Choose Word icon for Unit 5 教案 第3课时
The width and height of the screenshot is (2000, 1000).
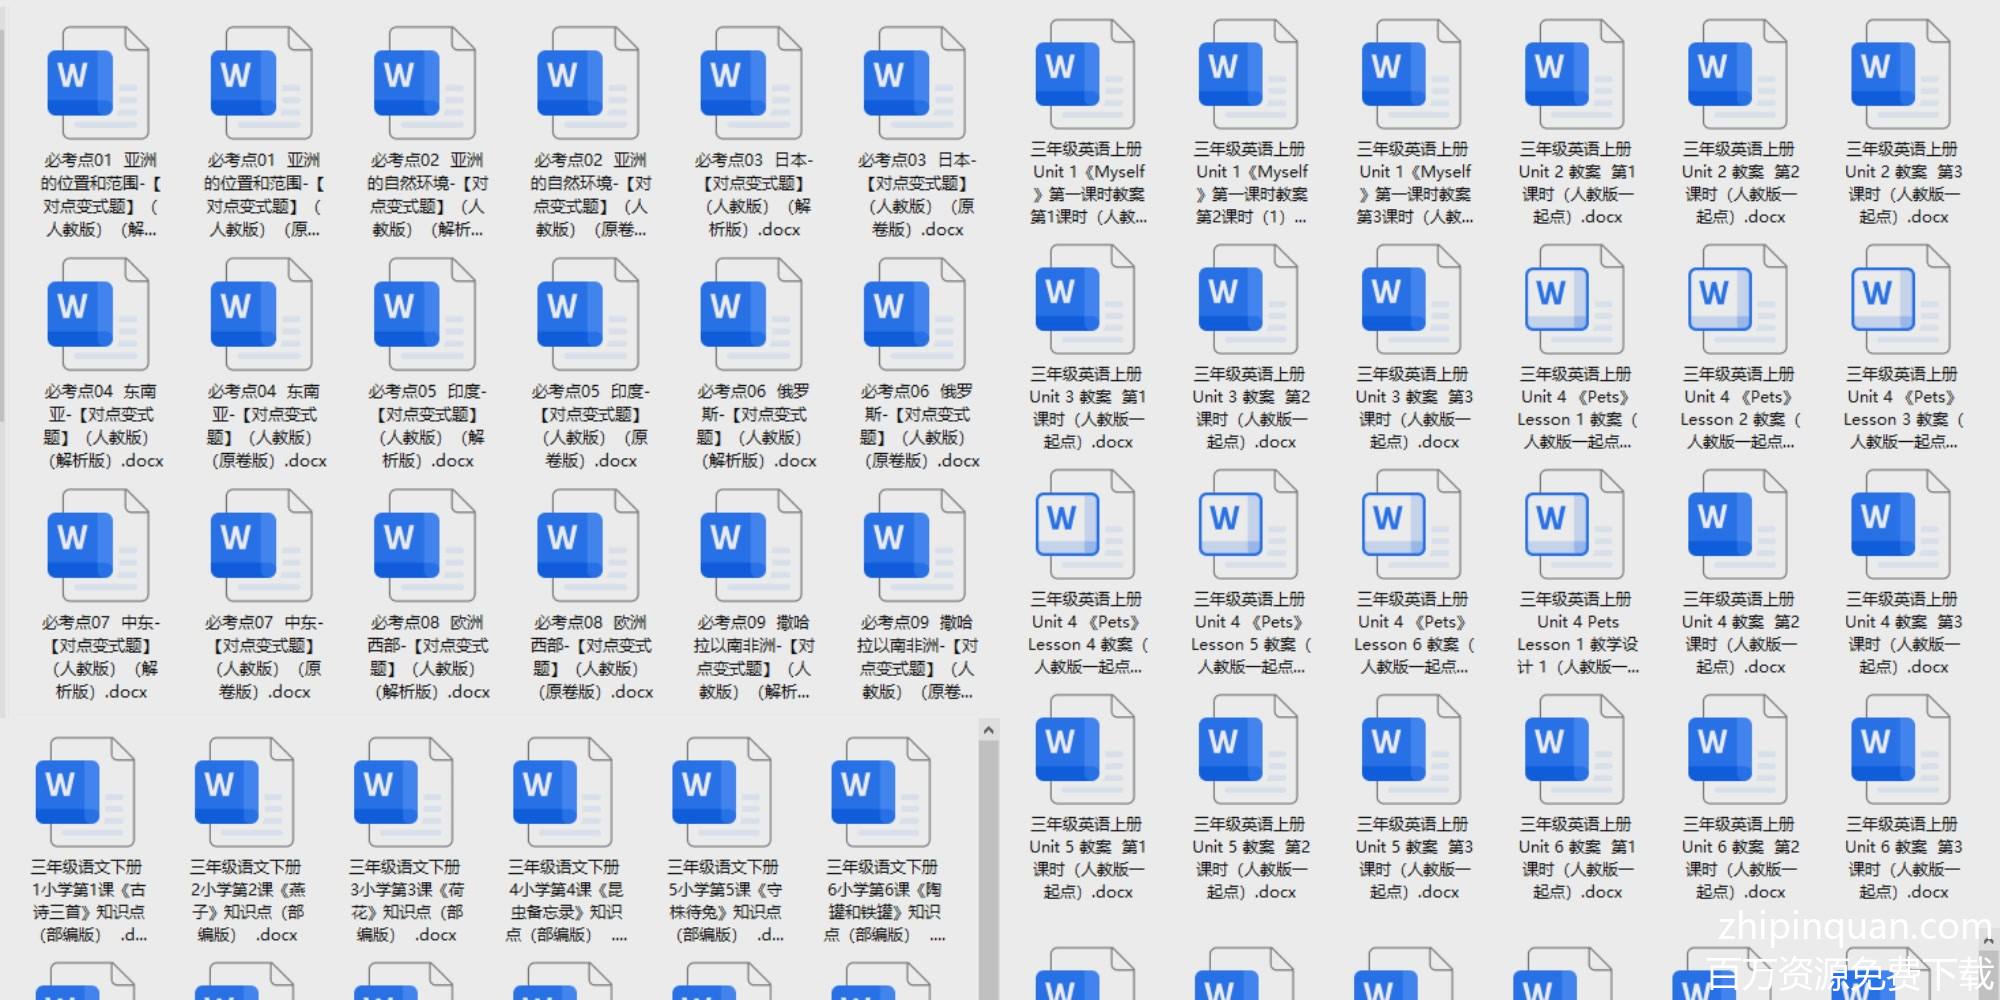[1412, 750]
